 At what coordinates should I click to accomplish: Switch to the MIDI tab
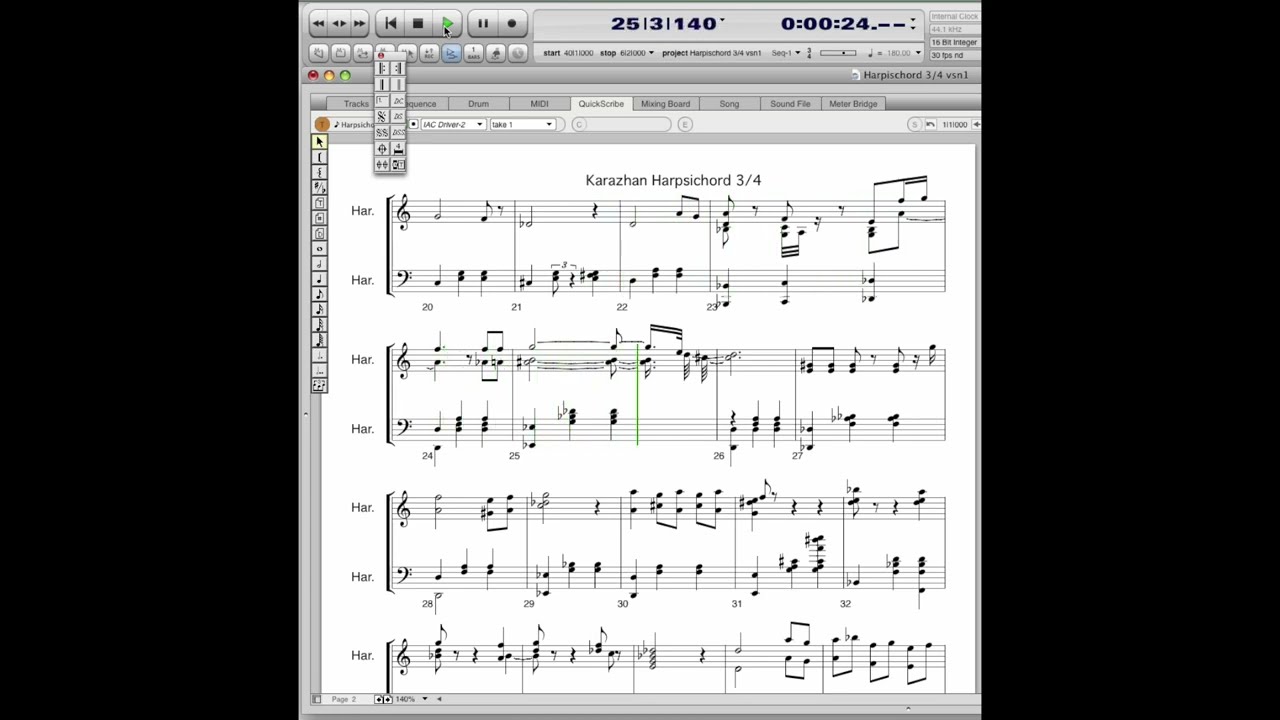point(539,104)
